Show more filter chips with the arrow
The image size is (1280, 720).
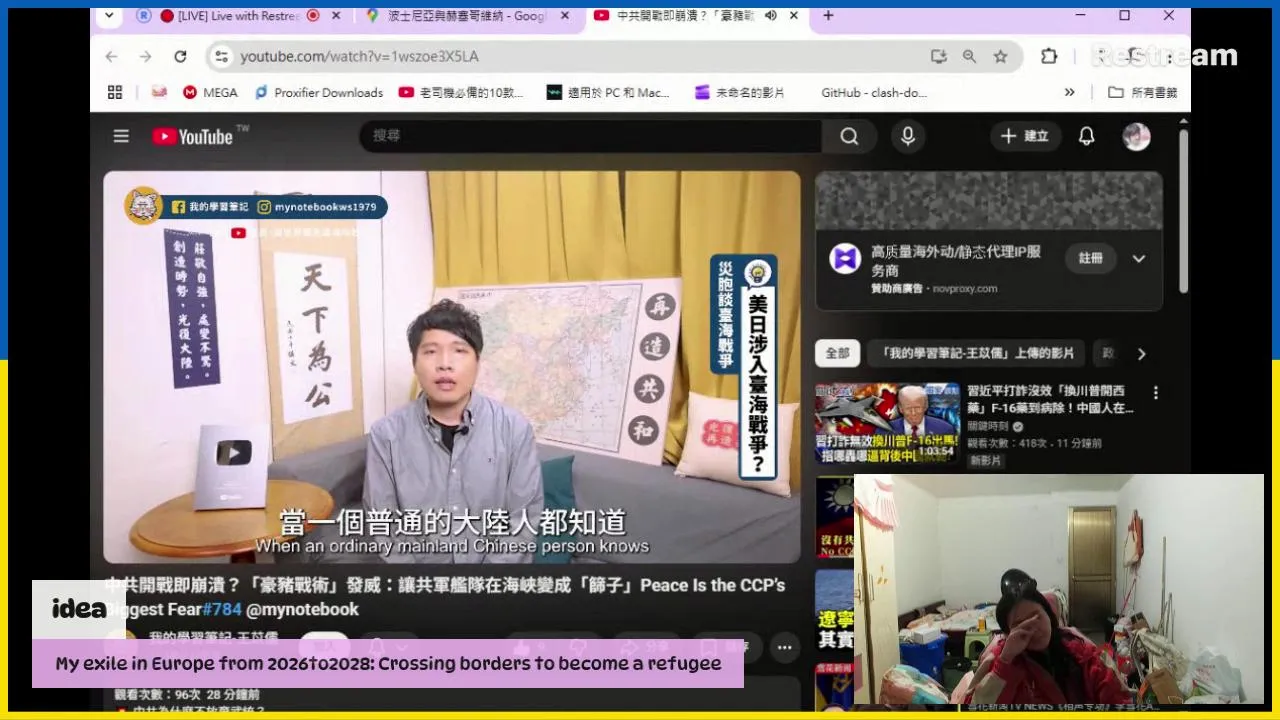1141,353
